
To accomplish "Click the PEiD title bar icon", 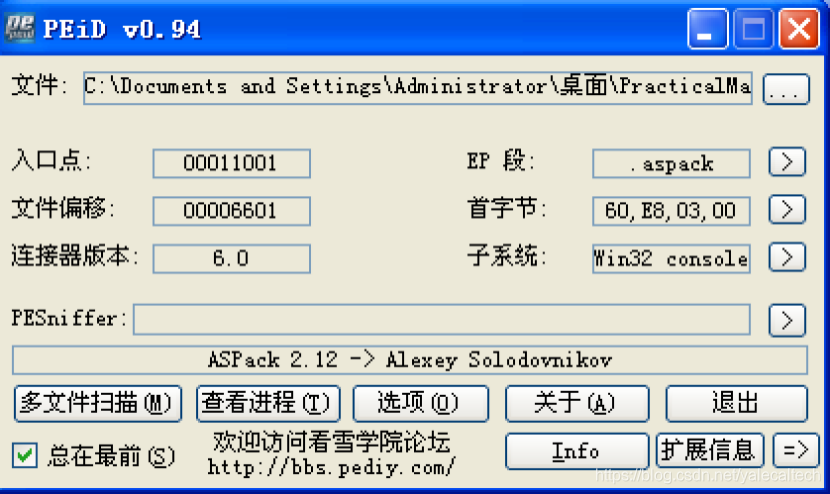I will point(20,28).
